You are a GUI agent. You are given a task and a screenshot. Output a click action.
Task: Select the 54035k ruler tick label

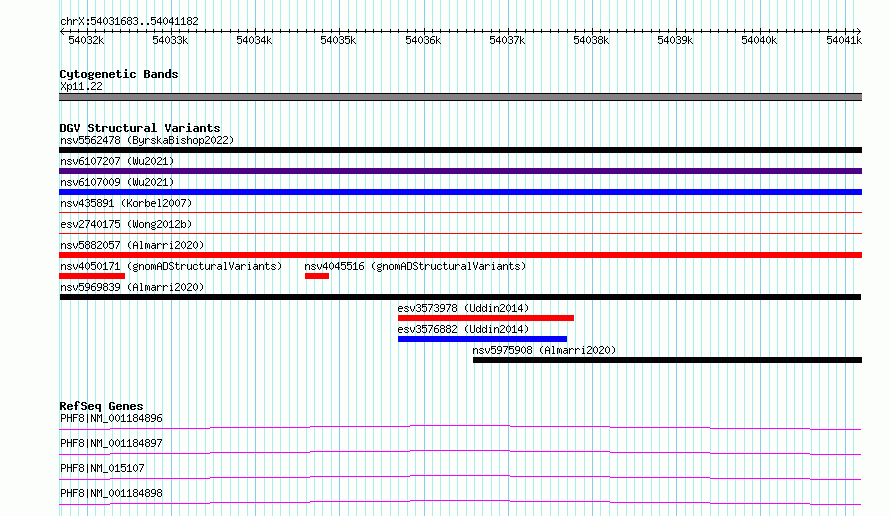coord(338,40)
